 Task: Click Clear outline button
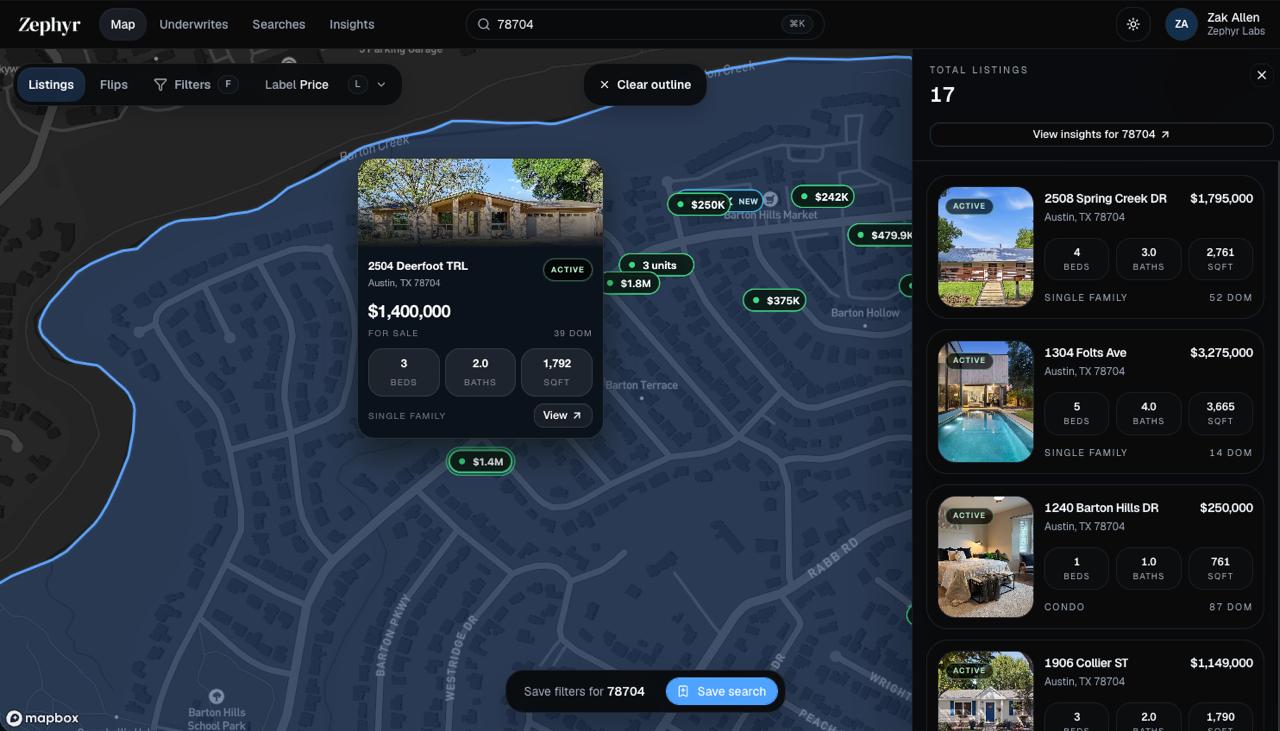click(x=645, y=85)
